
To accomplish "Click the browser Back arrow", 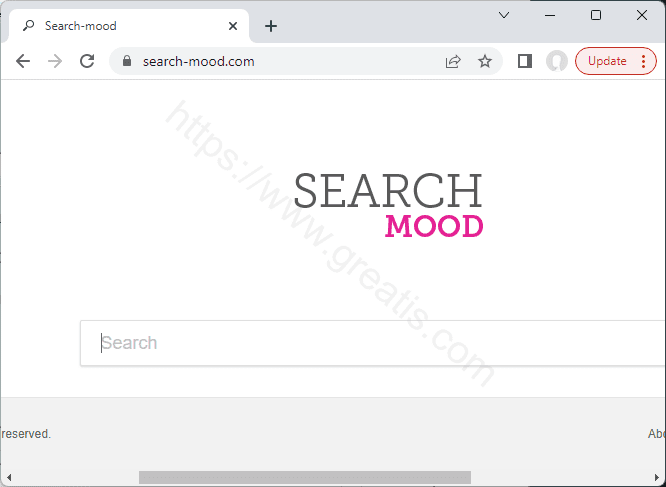I will pos(23,61).
